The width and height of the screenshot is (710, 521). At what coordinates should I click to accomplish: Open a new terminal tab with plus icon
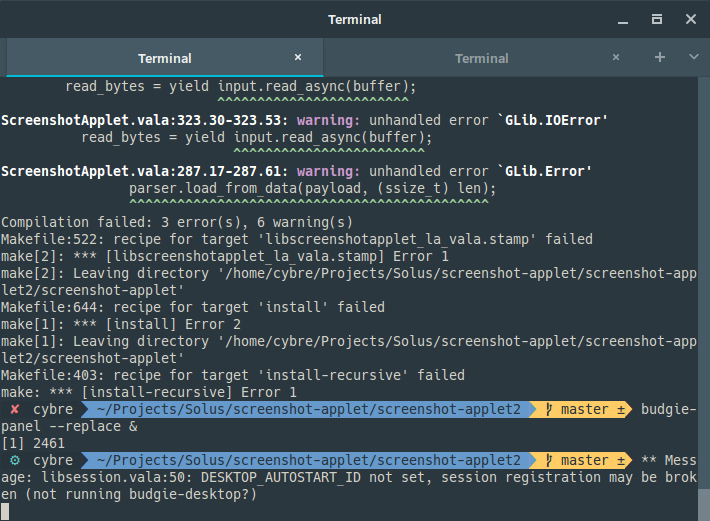(660, 57)
